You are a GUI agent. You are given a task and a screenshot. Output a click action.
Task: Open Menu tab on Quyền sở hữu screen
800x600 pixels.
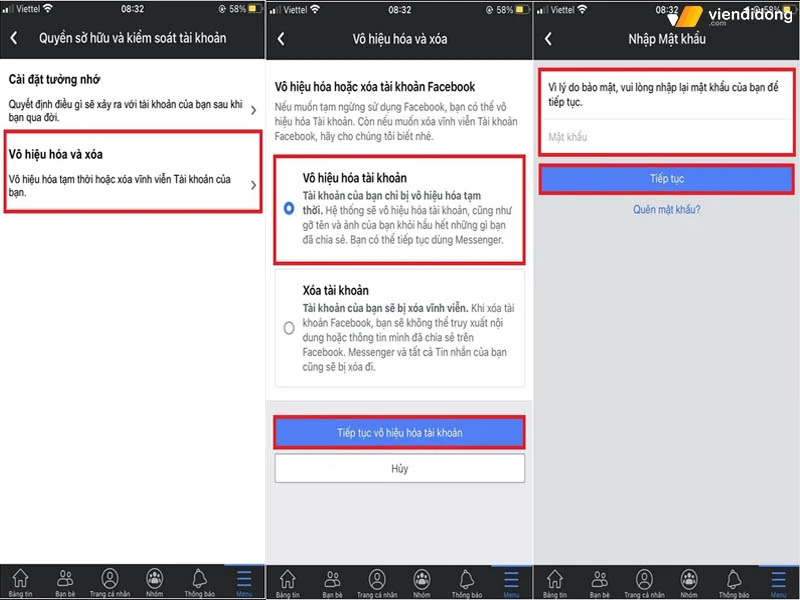point(244,581)
